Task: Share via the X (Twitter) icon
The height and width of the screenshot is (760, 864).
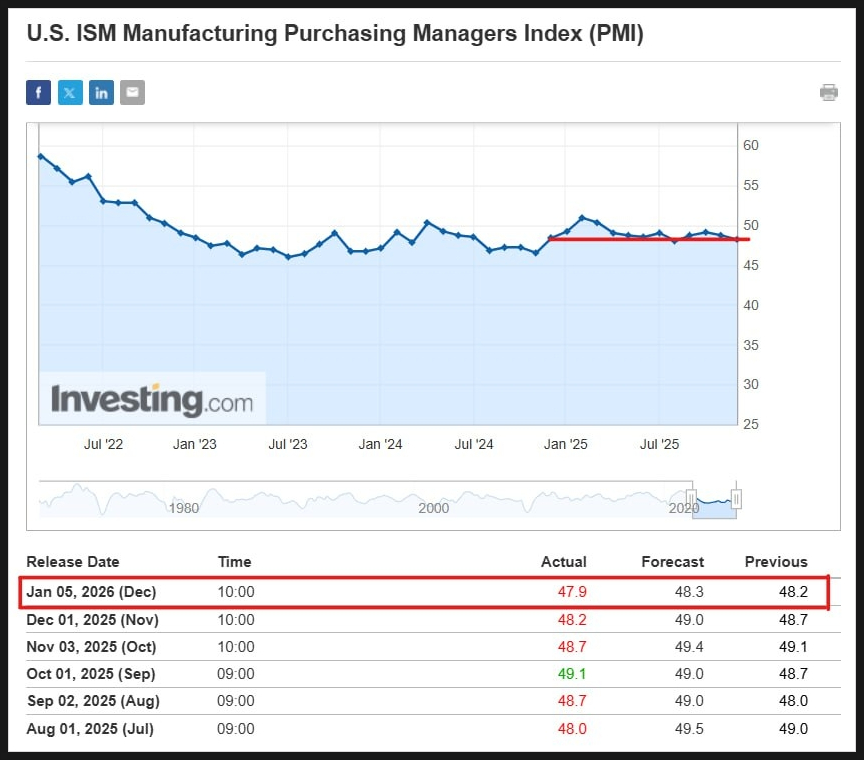Action: click(x=70, y=93)
